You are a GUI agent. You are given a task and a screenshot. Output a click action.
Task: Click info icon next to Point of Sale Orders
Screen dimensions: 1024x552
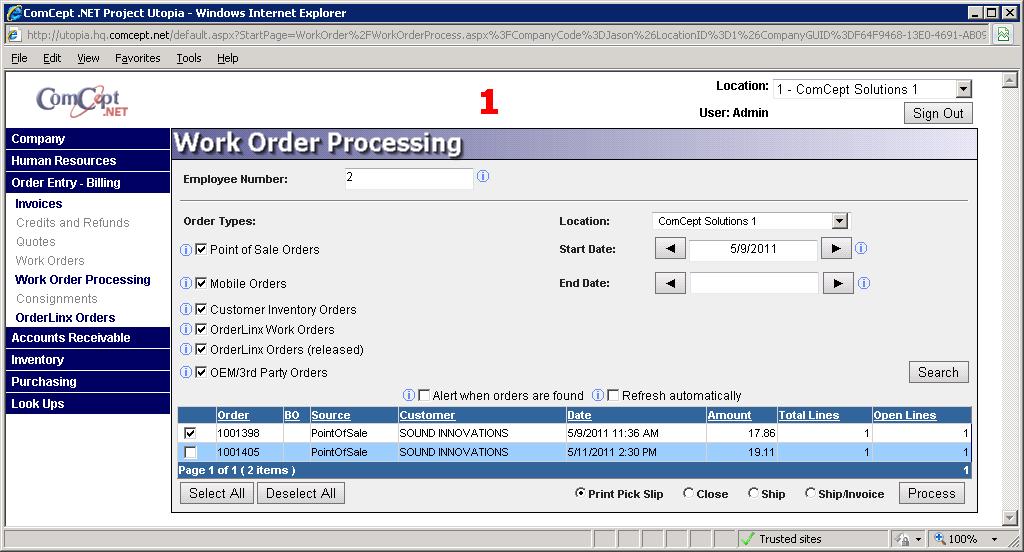coord(185,250)
